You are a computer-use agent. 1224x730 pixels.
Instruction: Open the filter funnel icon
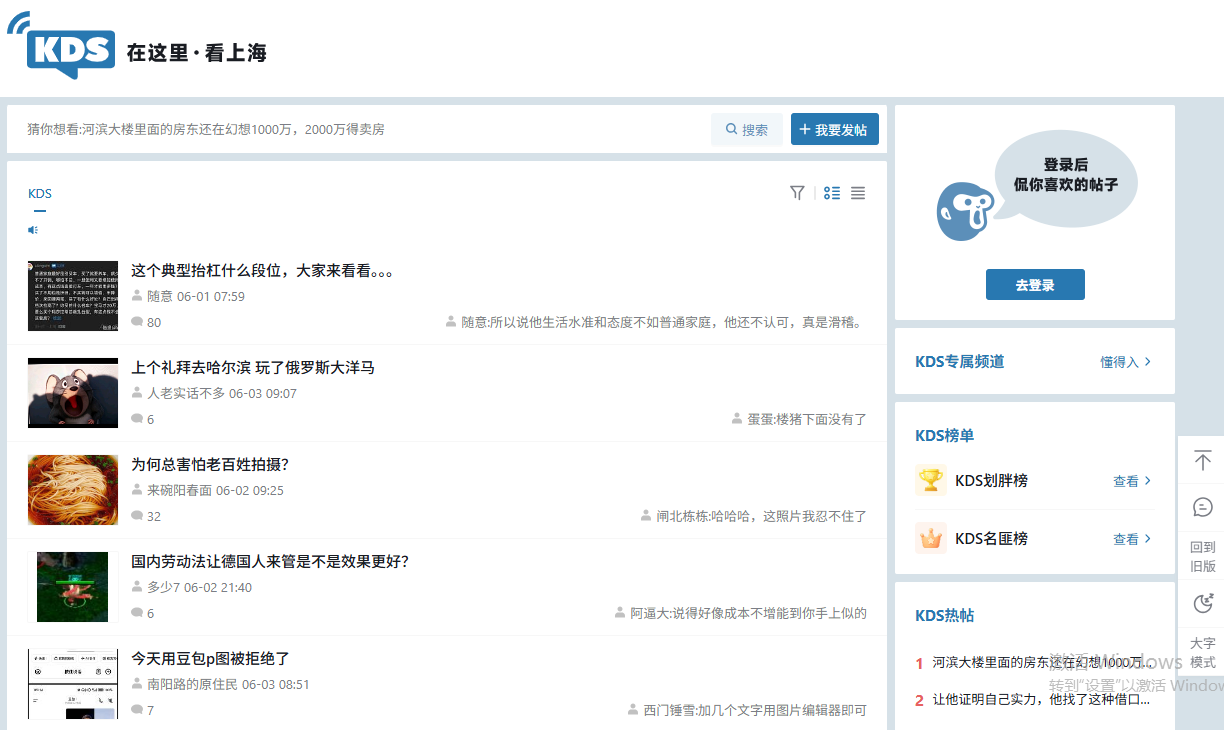pyautogui.click(x=797, y=193)
